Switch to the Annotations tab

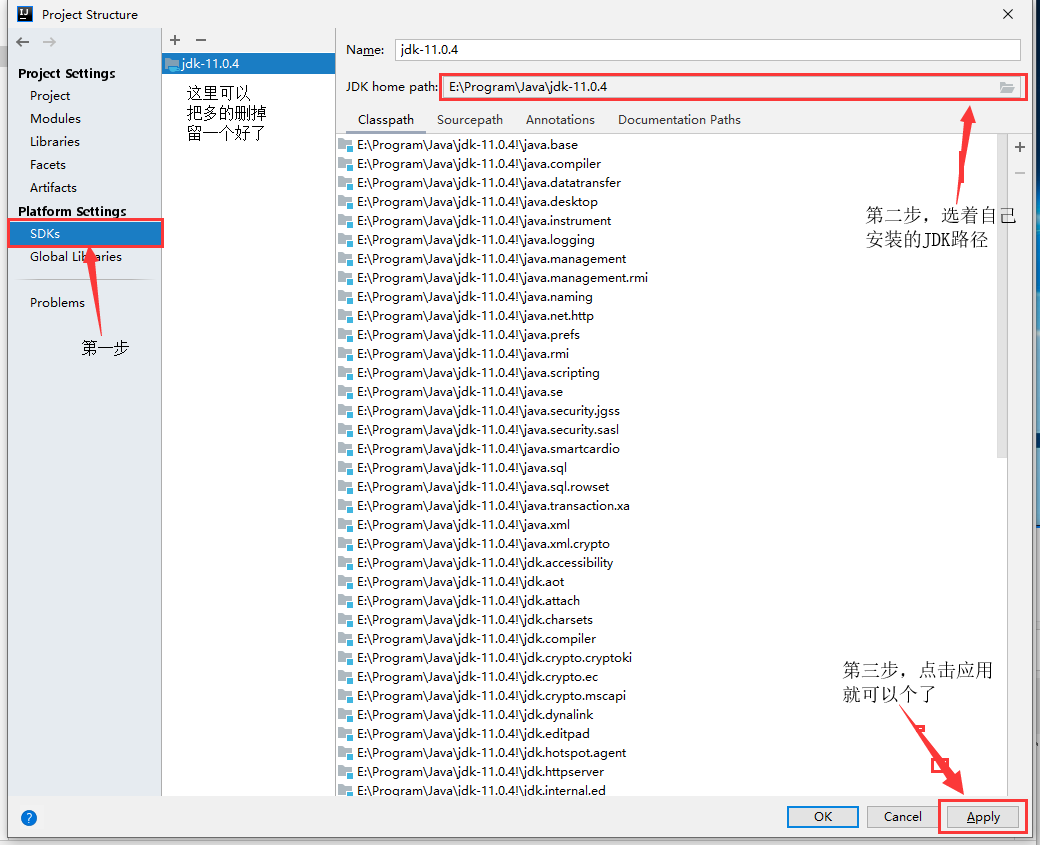click(x=560, y=119)
